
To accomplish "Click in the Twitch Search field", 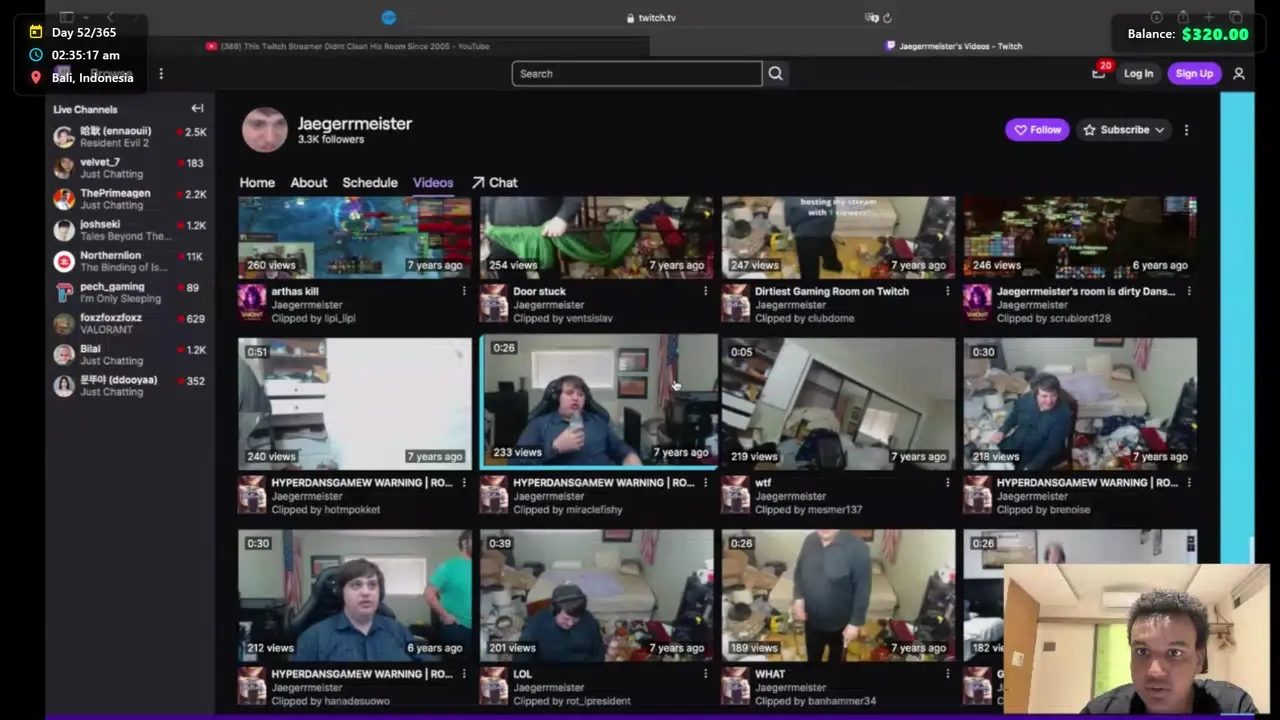I will pos(637,73).
